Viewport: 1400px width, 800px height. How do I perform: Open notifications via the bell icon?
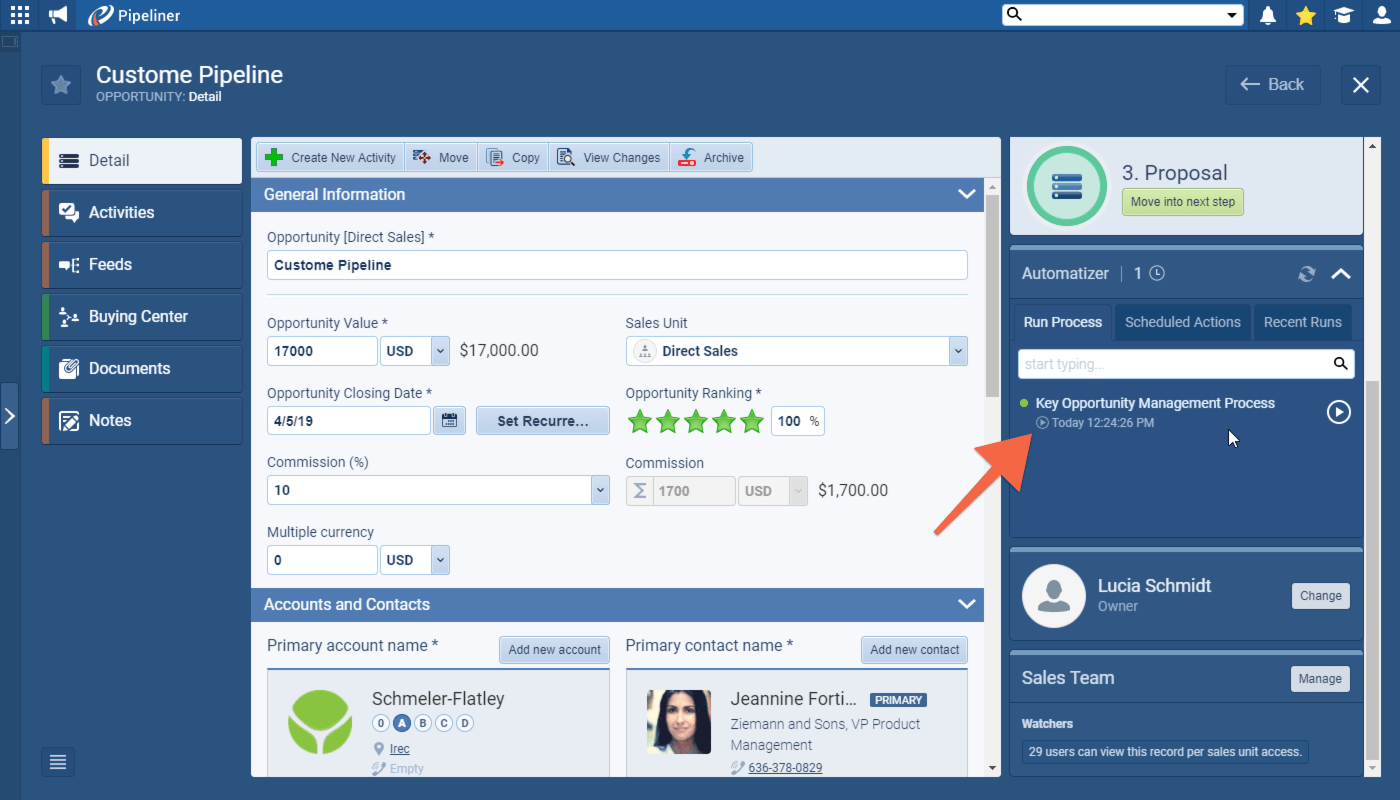[1267, 15]
